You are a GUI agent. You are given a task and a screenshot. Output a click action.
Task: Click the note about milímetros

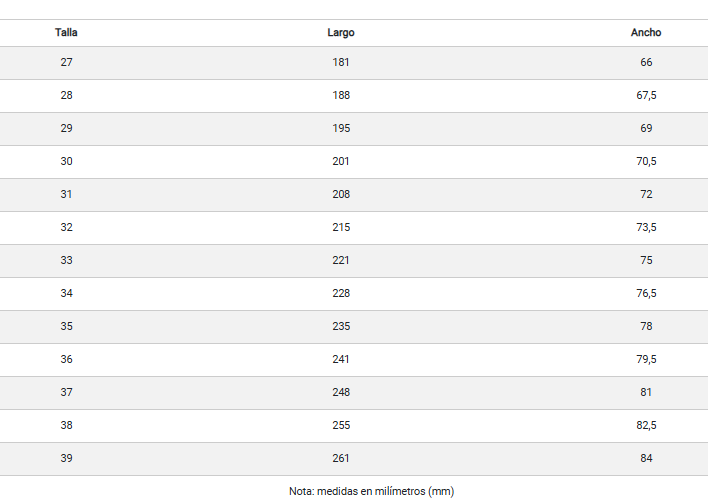pyautogui.click(x=372, y=491)
